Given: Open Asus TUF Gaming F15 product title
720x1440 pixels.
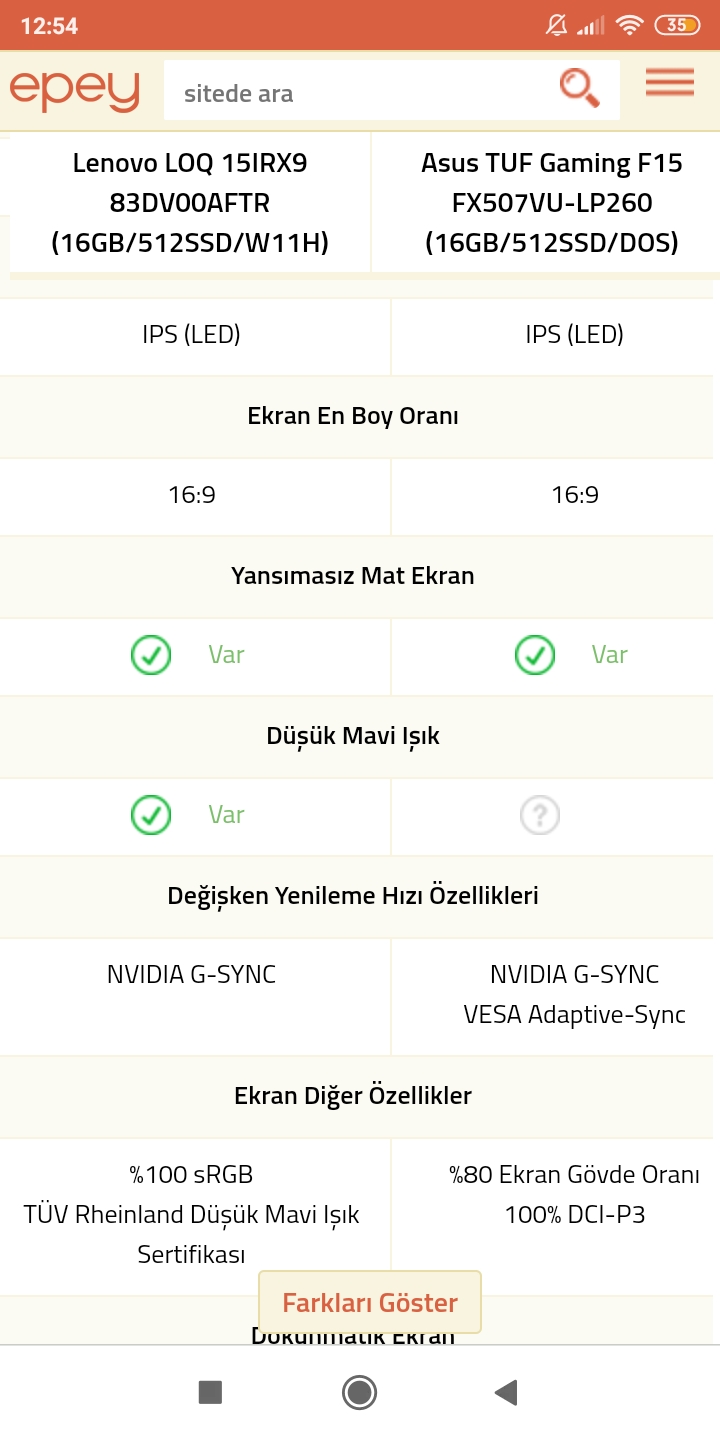Looking at the screenshot, I should coord(552,203).
